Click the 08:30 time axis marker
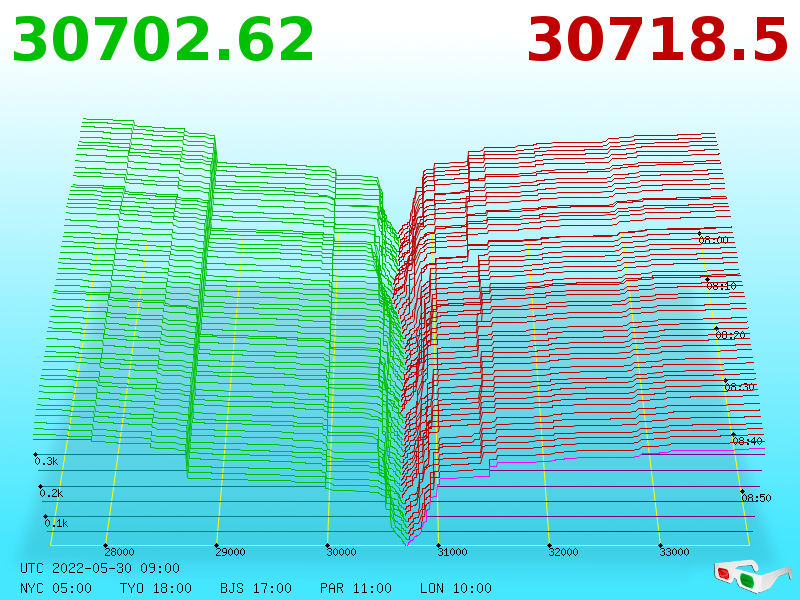This screenshot has width=800, height=600. click(x=739, y=387)
